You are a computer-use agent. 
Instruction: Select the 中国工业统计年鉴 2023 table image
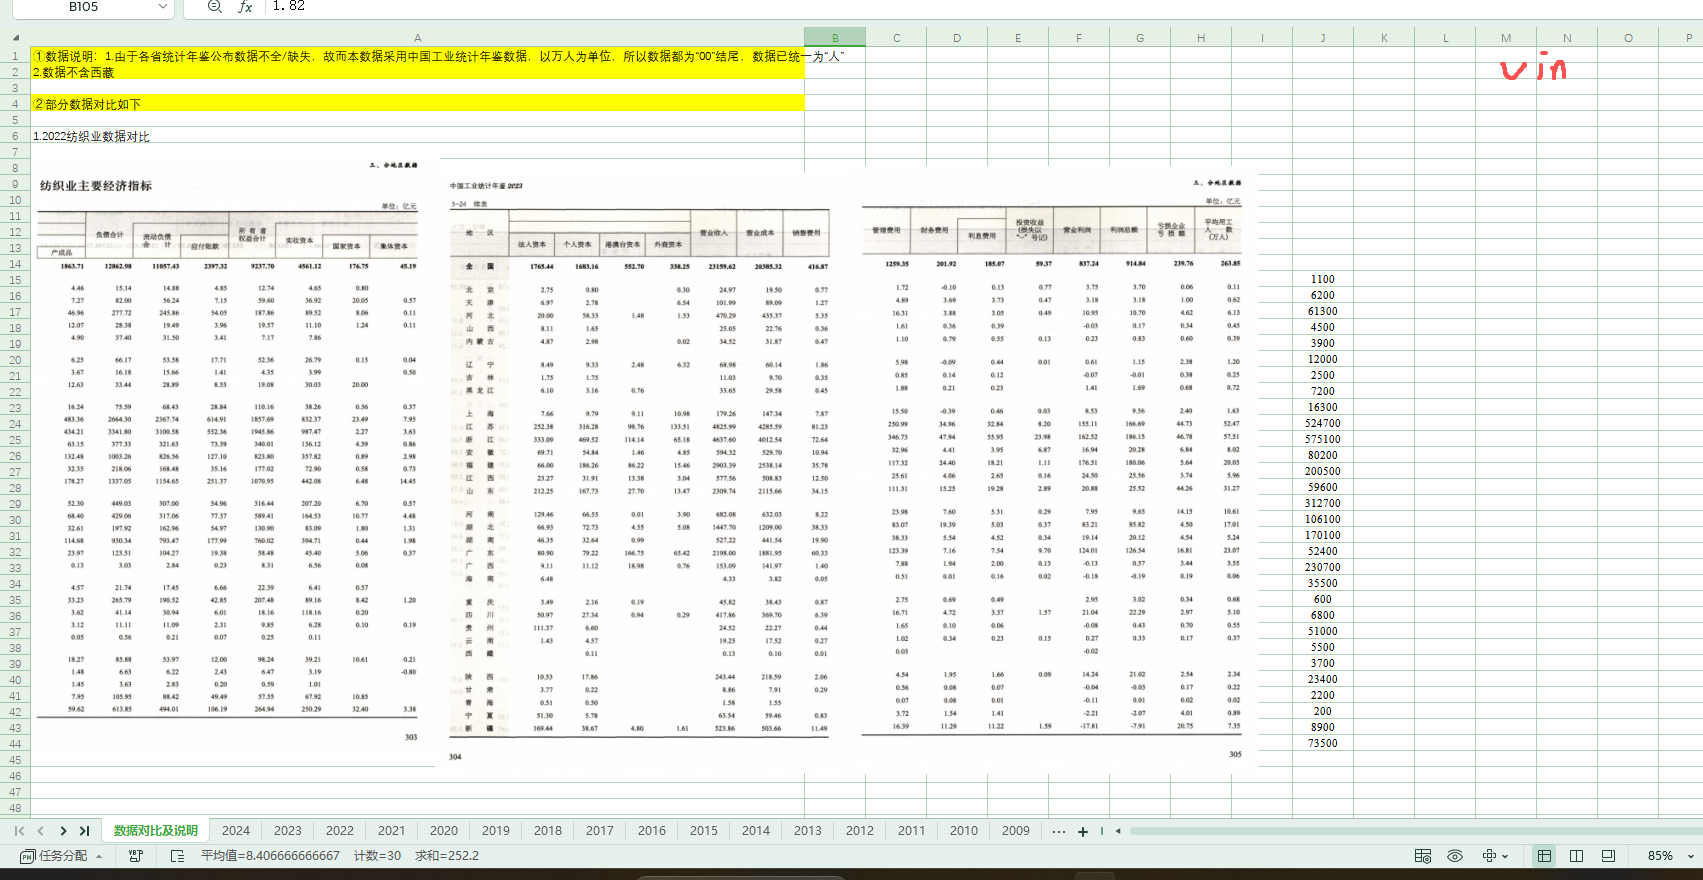coord(643,471)
